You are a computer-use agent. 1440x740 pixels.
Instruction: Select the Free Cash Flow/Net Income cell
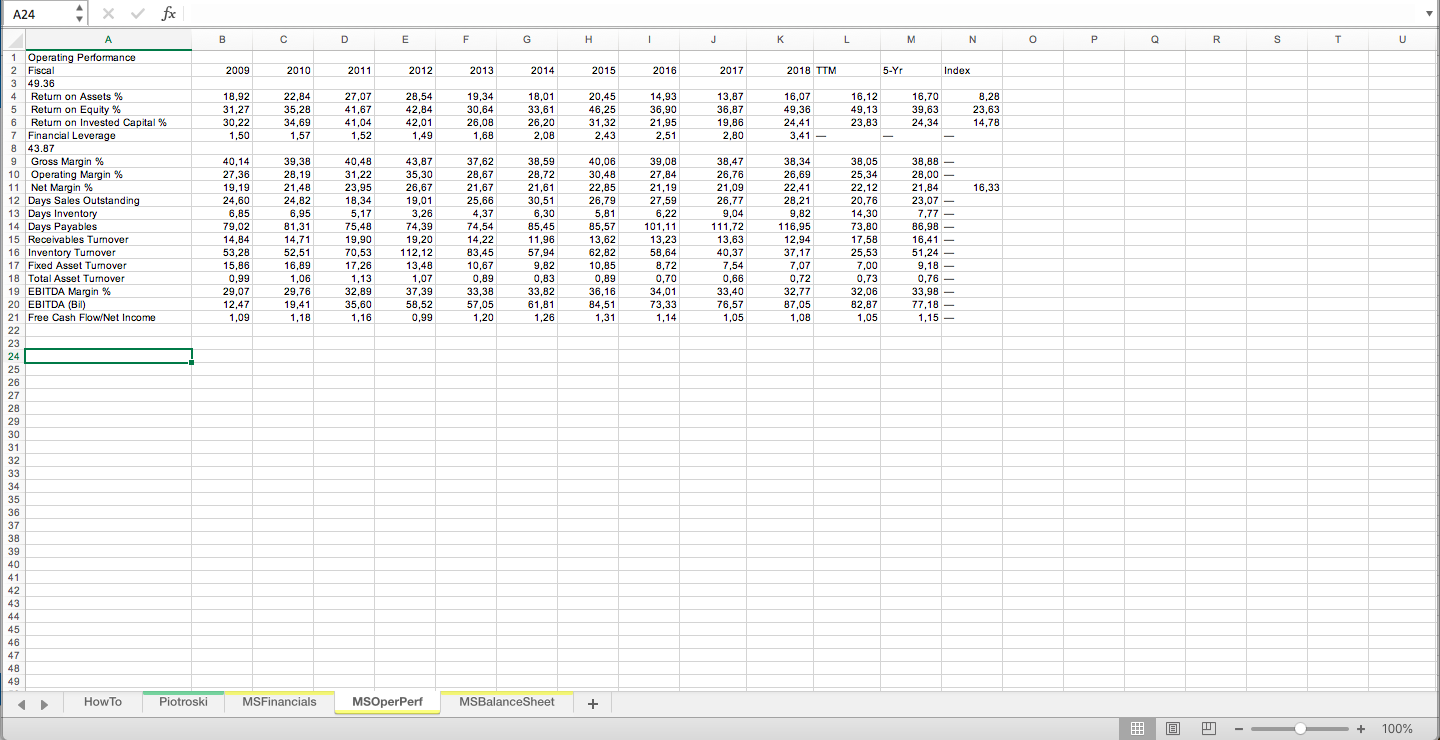108,318
